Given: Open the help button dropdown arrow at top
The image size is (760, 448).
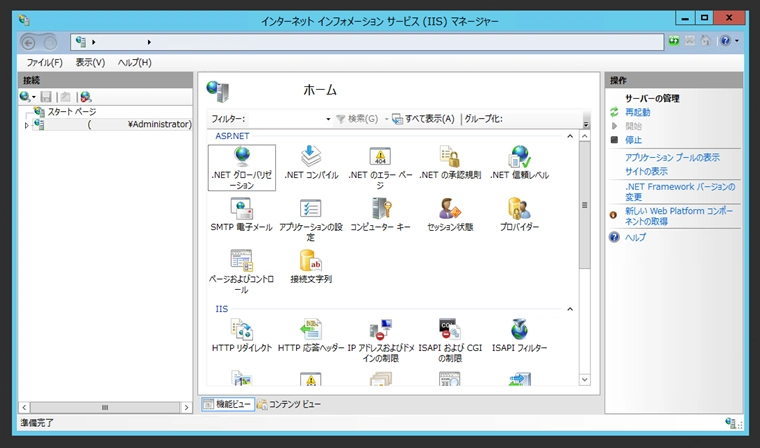Looking at the screenshot, I should pos(737,41).
